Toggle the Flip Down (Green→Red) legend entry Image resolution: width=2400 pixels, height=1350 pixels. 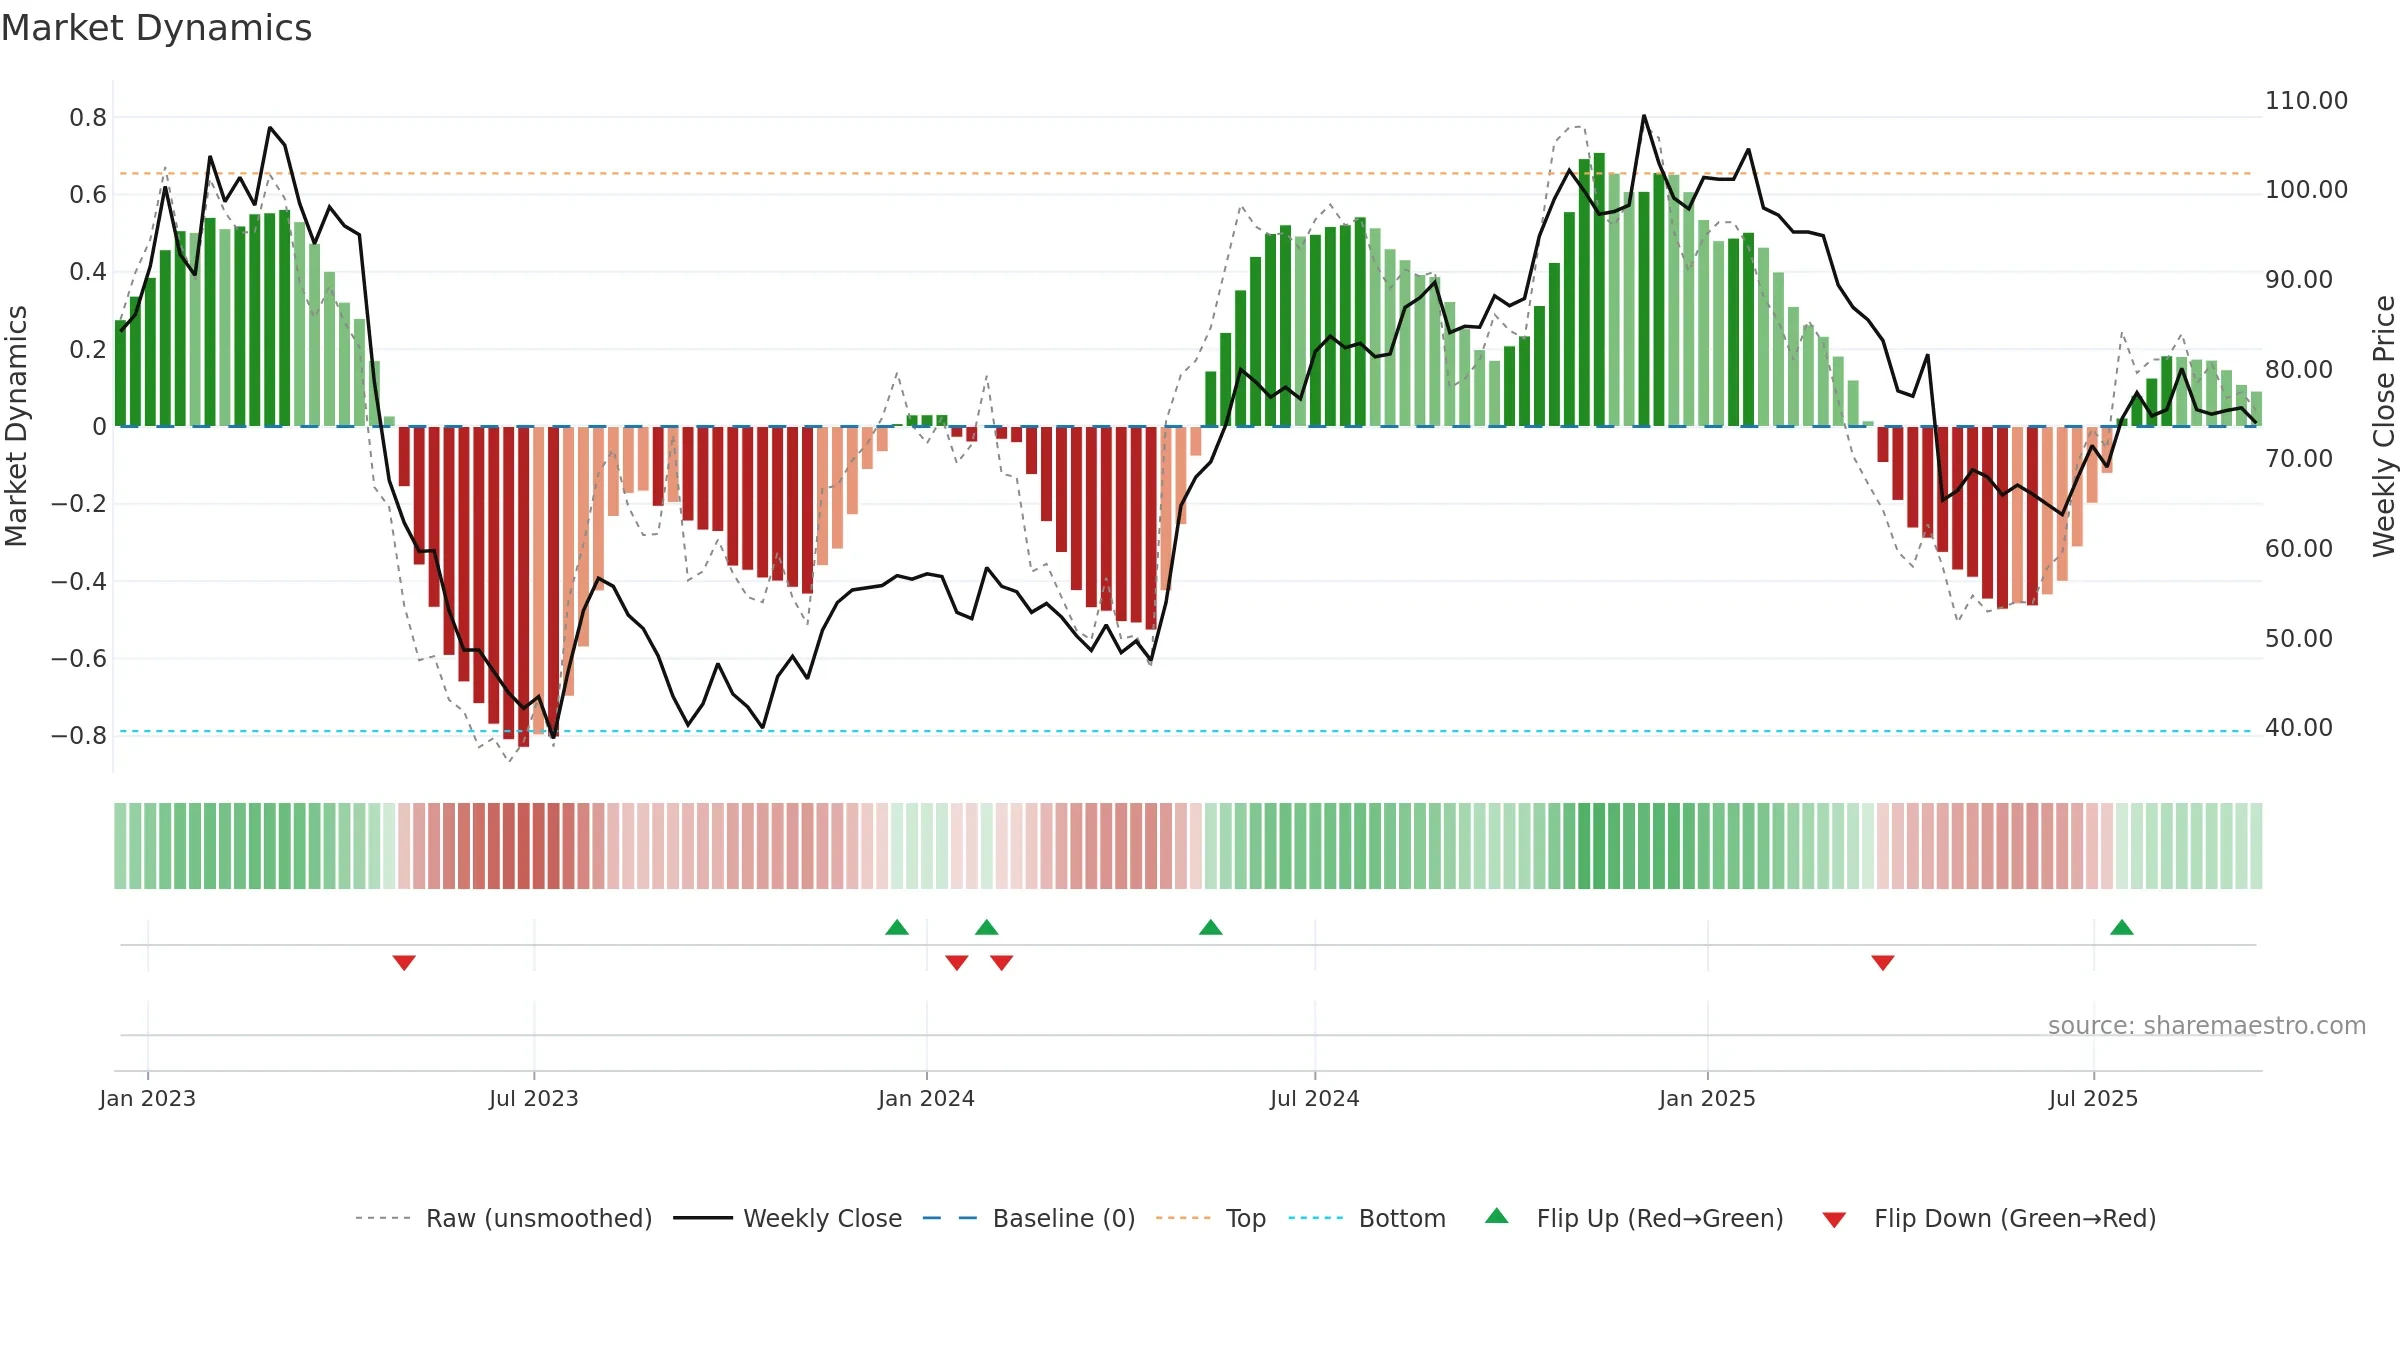(1989, 1218)
